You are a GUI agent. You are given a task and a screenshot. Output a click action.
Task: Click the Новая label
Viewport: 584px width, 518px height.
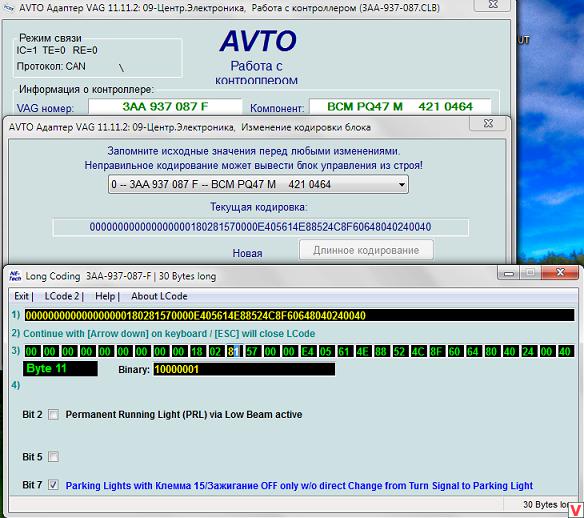[x=247, y=253]
